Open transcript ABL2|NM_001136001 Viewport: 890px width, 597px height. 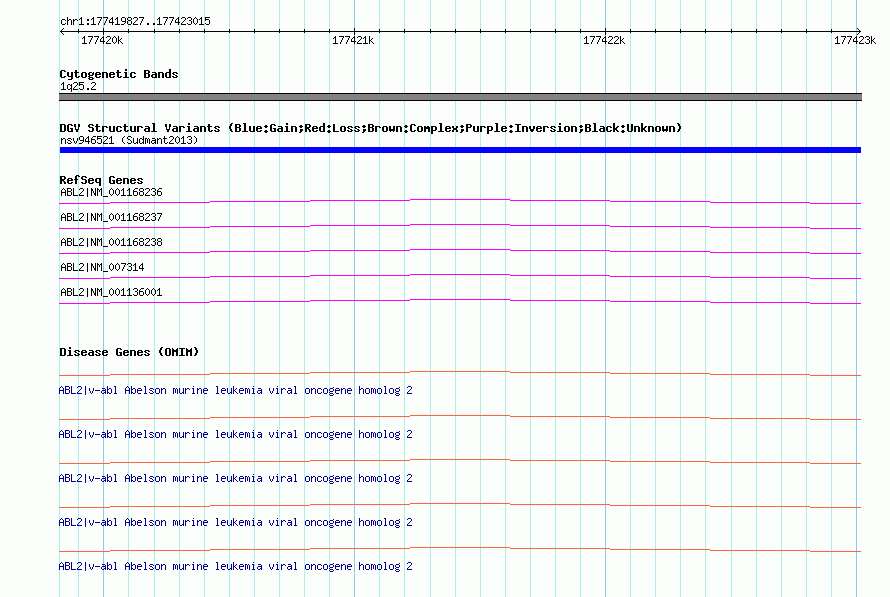[x=111, y=292]
